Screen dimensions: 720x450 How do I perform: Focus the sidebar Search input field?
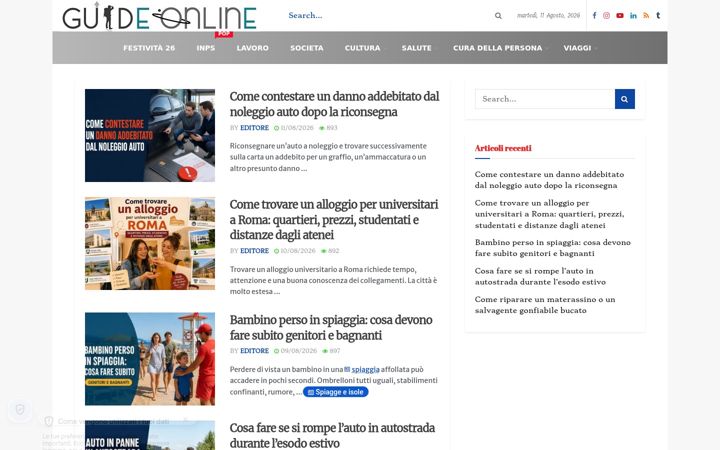coord(545,99)
